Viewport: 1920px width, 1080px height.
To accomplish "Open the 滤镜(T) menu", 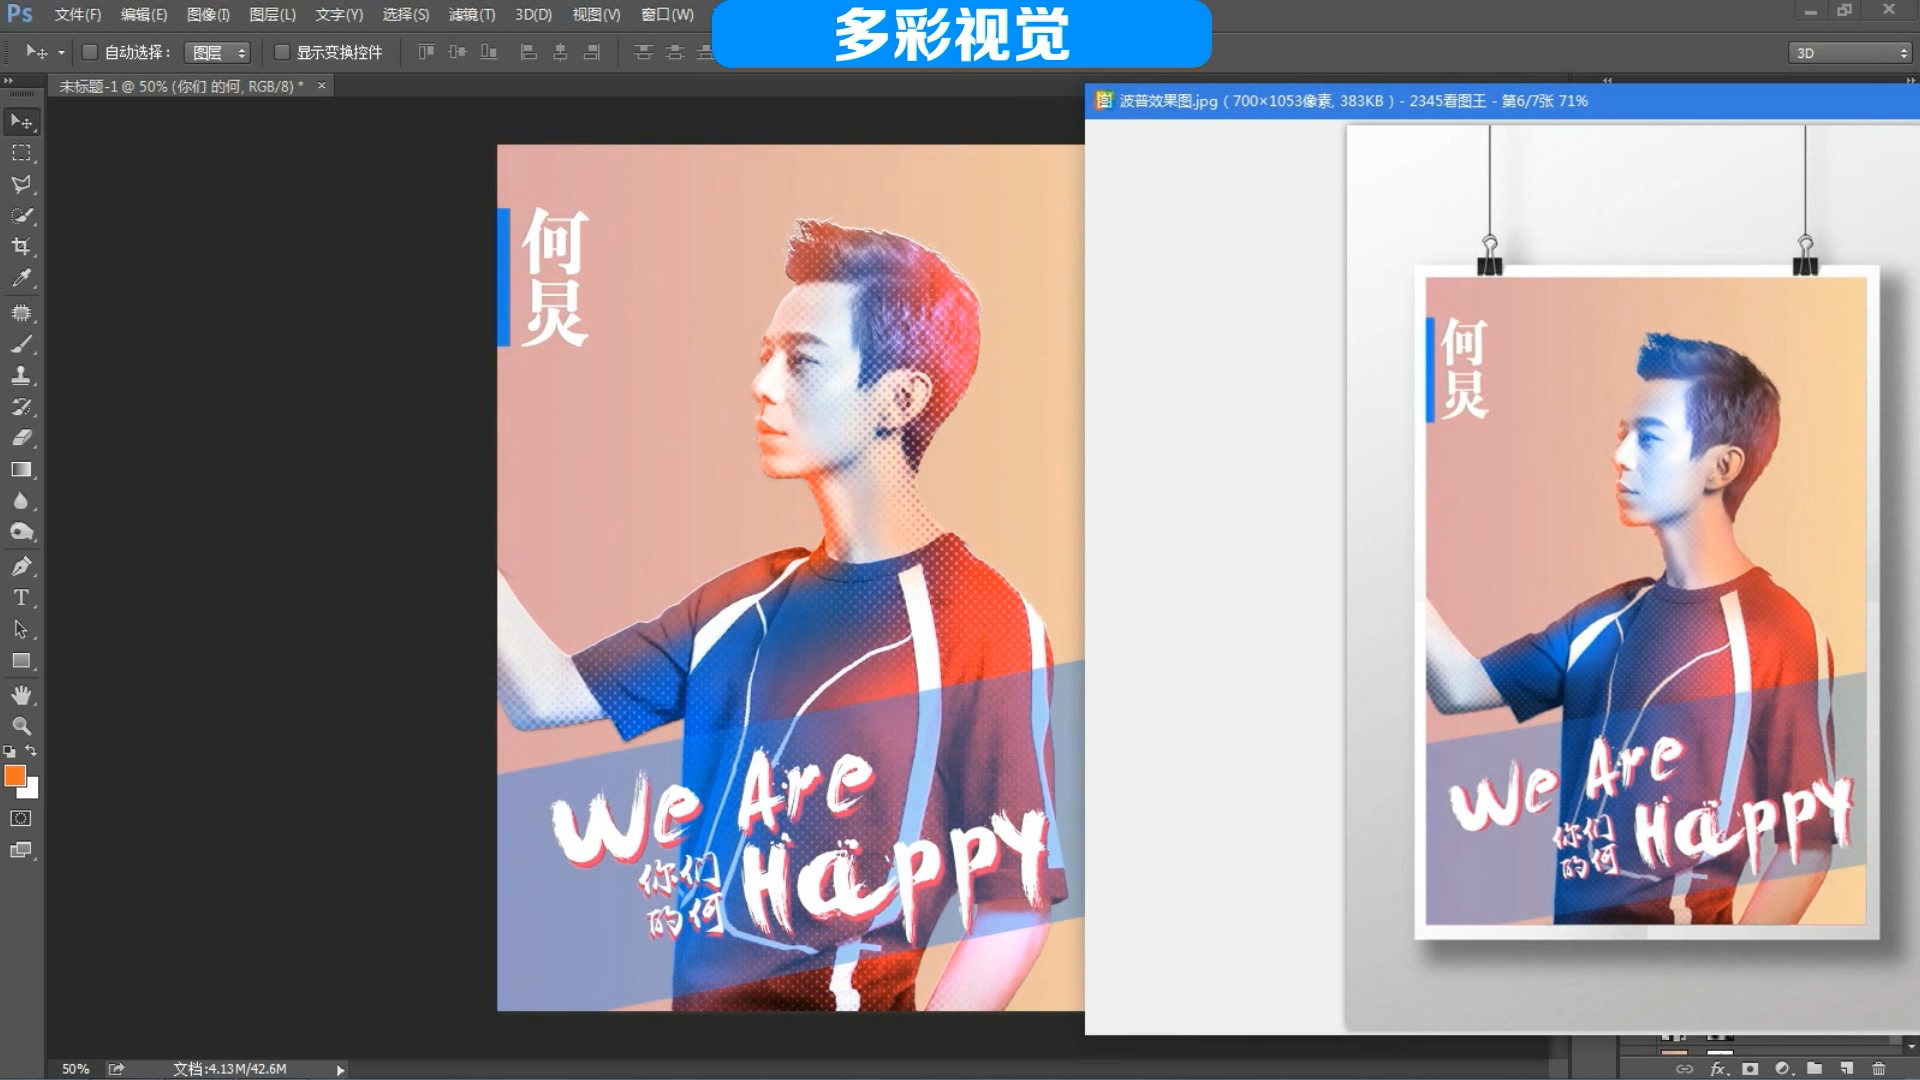I will click(x=471, y=15).
